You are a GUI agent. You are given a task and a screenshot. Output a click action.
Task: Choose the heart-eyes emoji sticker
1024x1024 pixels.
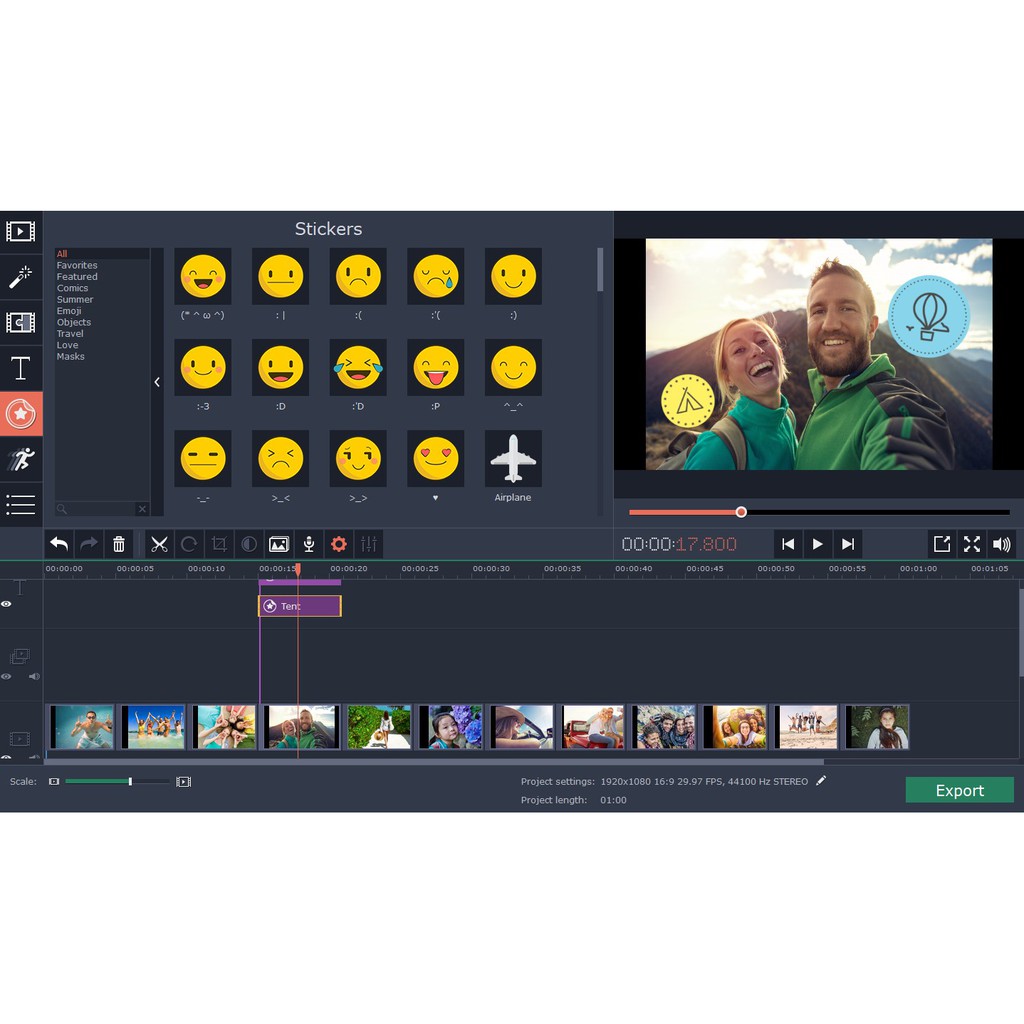[436, 458]
